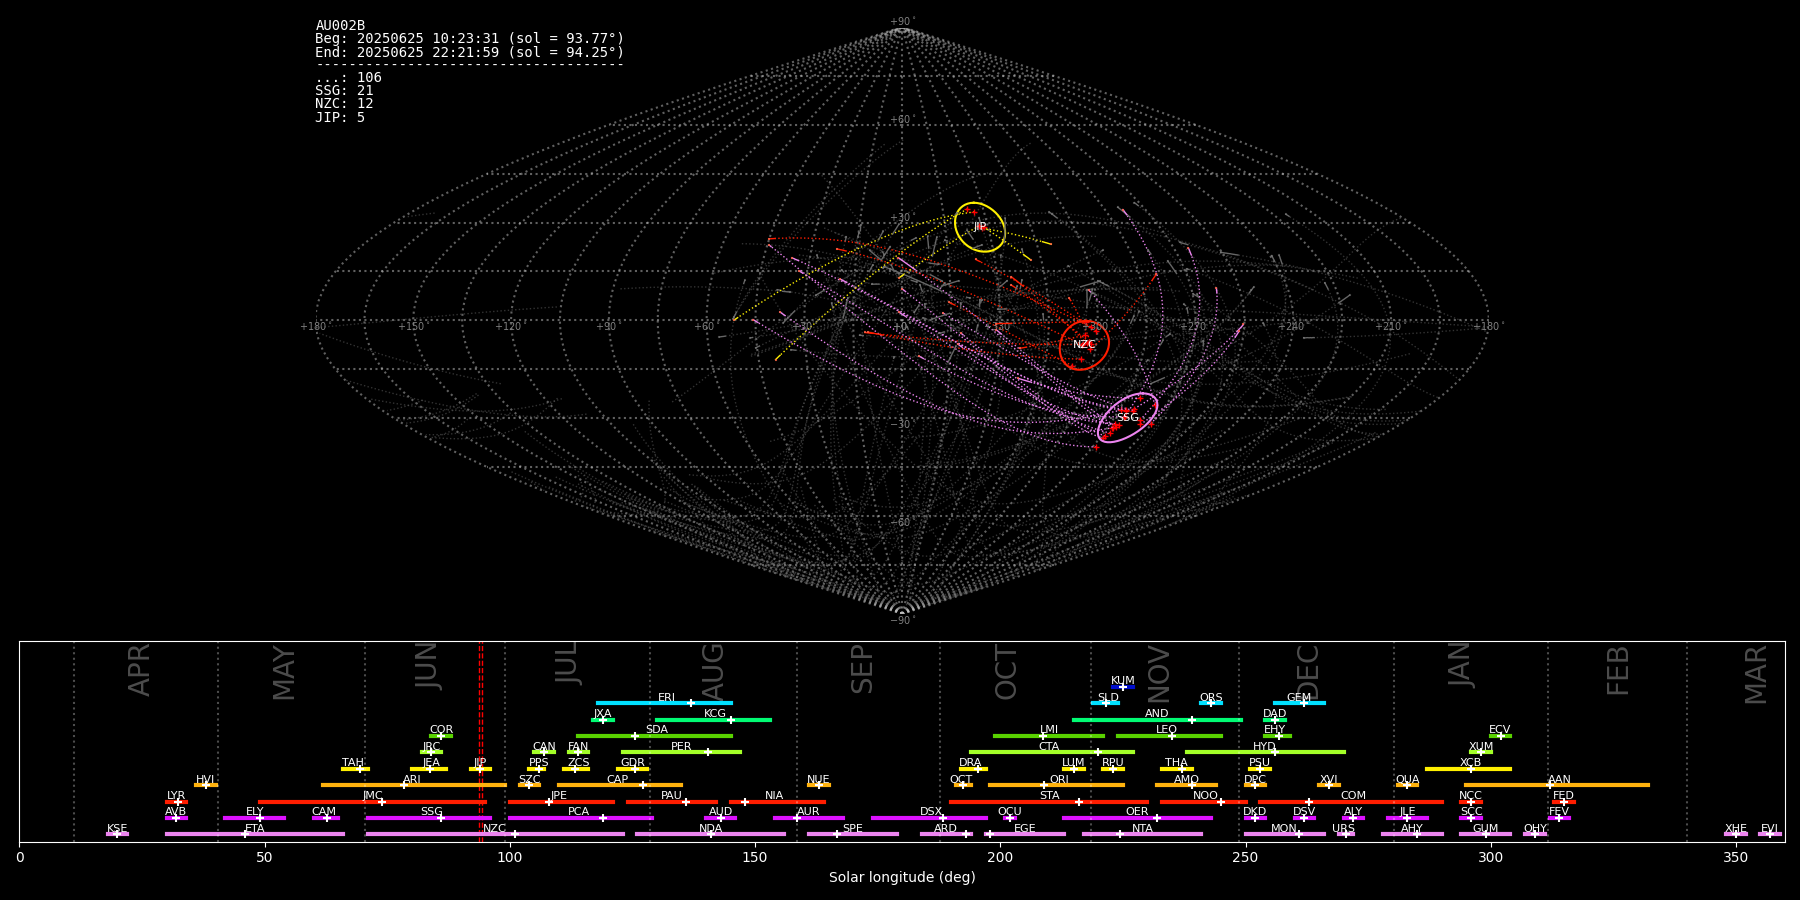Click the ORS shower bar in timeline
Screen dimensions: 1800x900
pos(1211,703)
